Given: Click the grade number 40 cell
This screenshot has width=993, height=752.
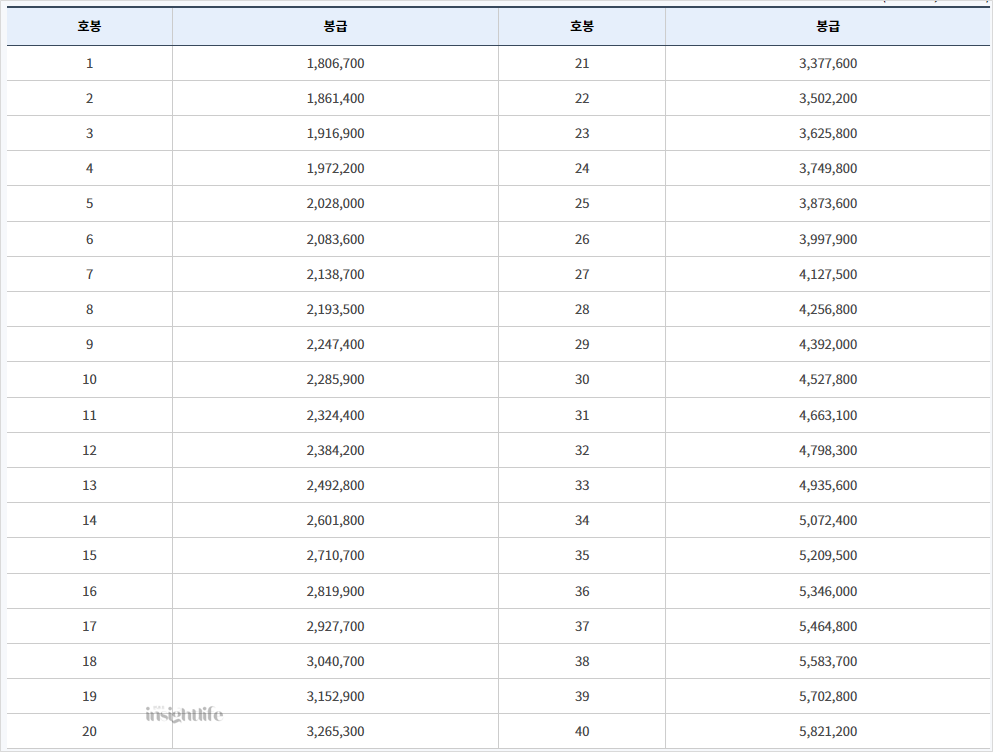Looking at the screenshot, I should point(581,731).
